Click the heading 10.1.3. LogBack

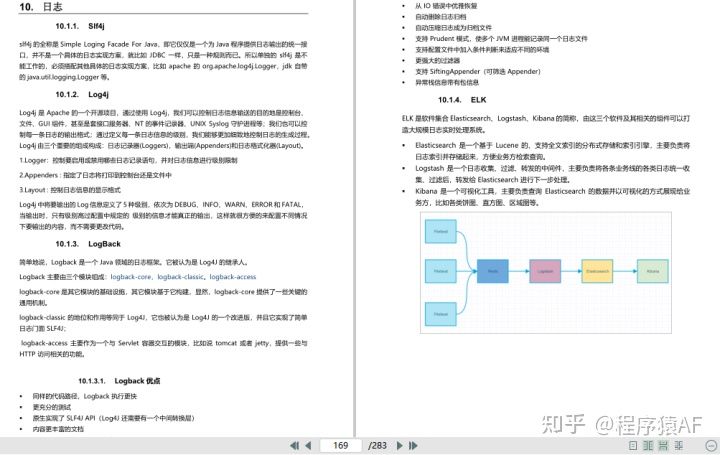(88, 244)
